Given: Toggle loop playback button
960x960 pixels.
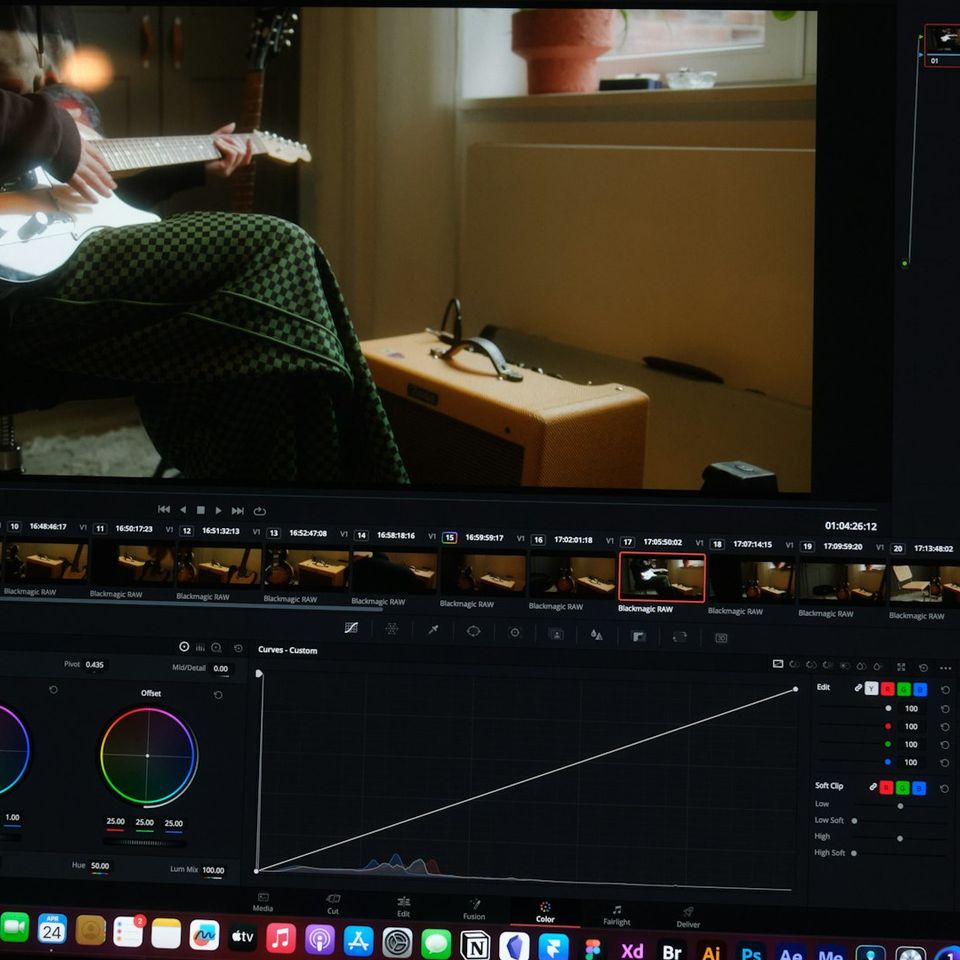Looking at the screenshot, I should coord(260,511).
